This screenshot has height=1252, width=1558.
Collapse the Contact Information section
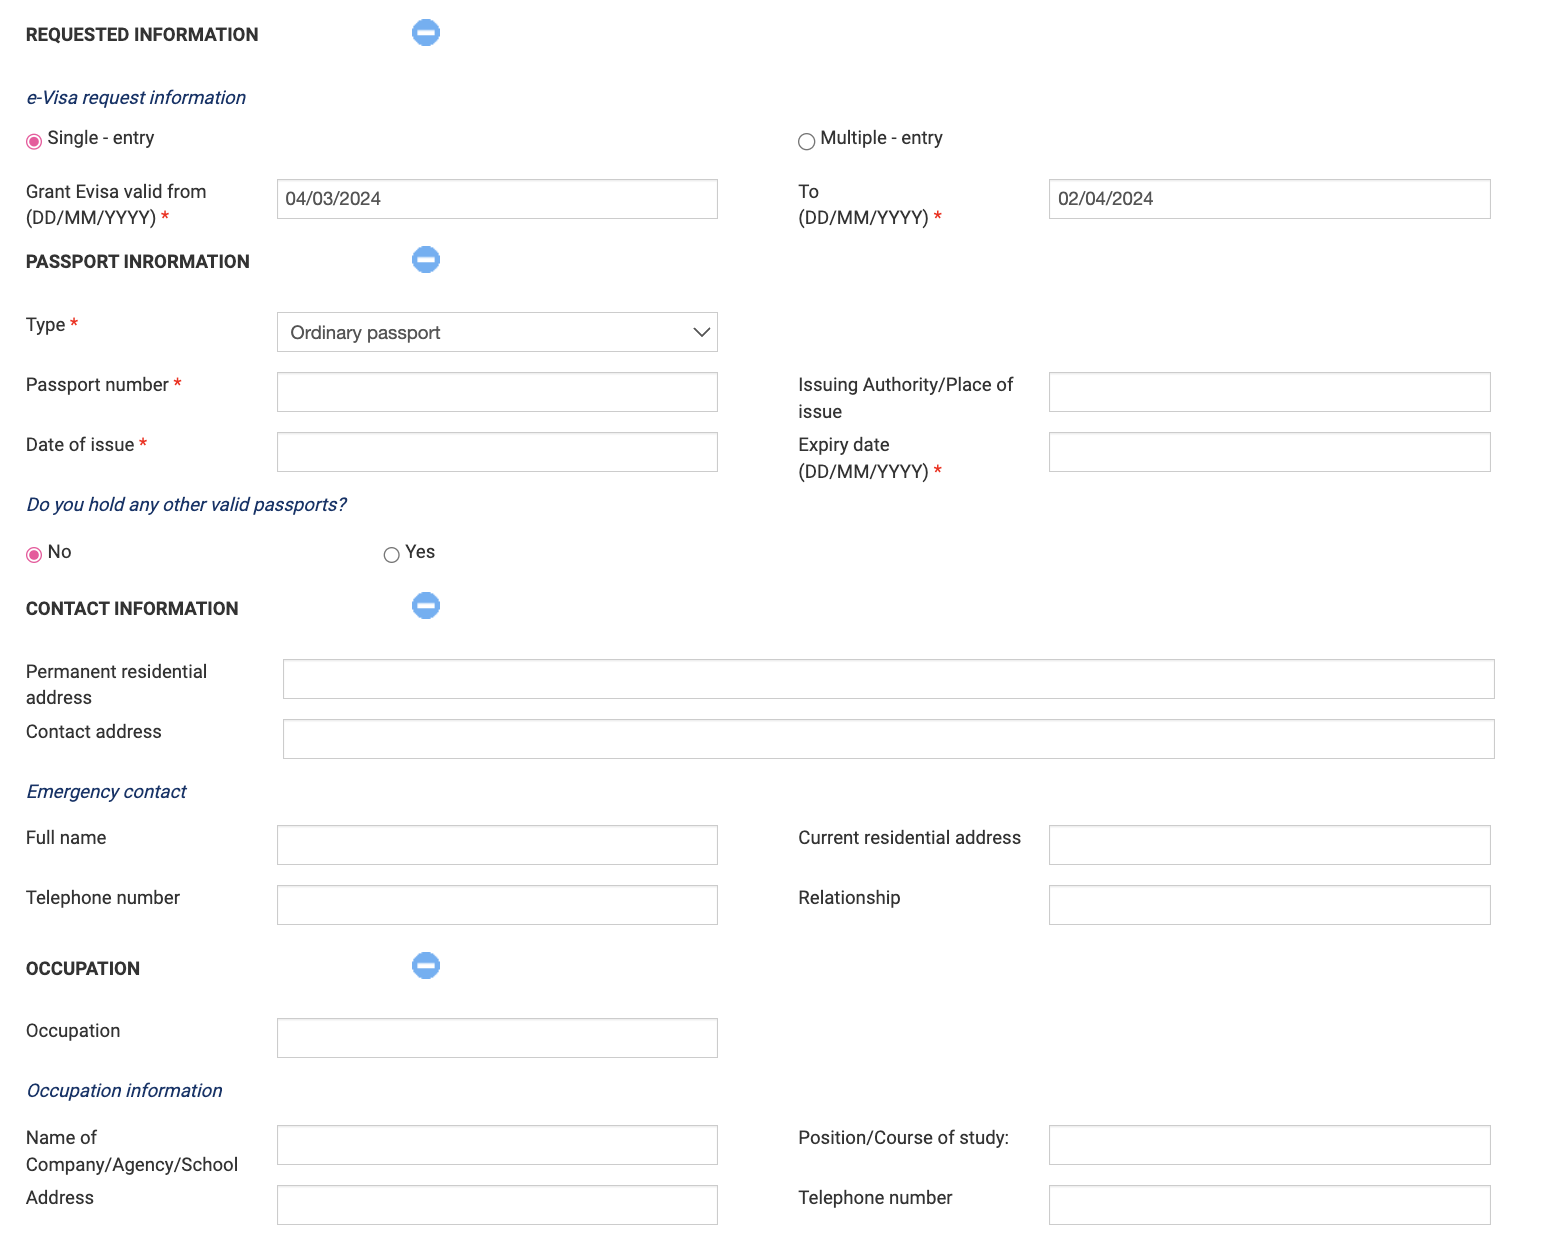pos(426,606)
